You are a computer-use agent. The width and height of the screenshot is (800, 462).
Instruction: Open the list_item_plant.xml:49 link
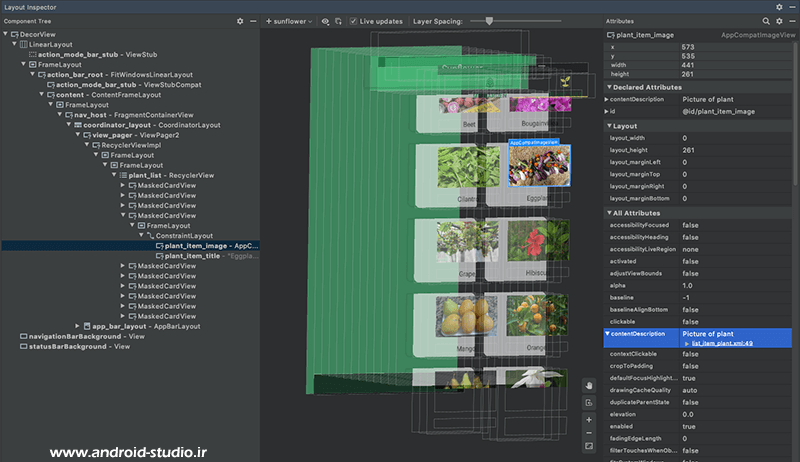[721, 343]
